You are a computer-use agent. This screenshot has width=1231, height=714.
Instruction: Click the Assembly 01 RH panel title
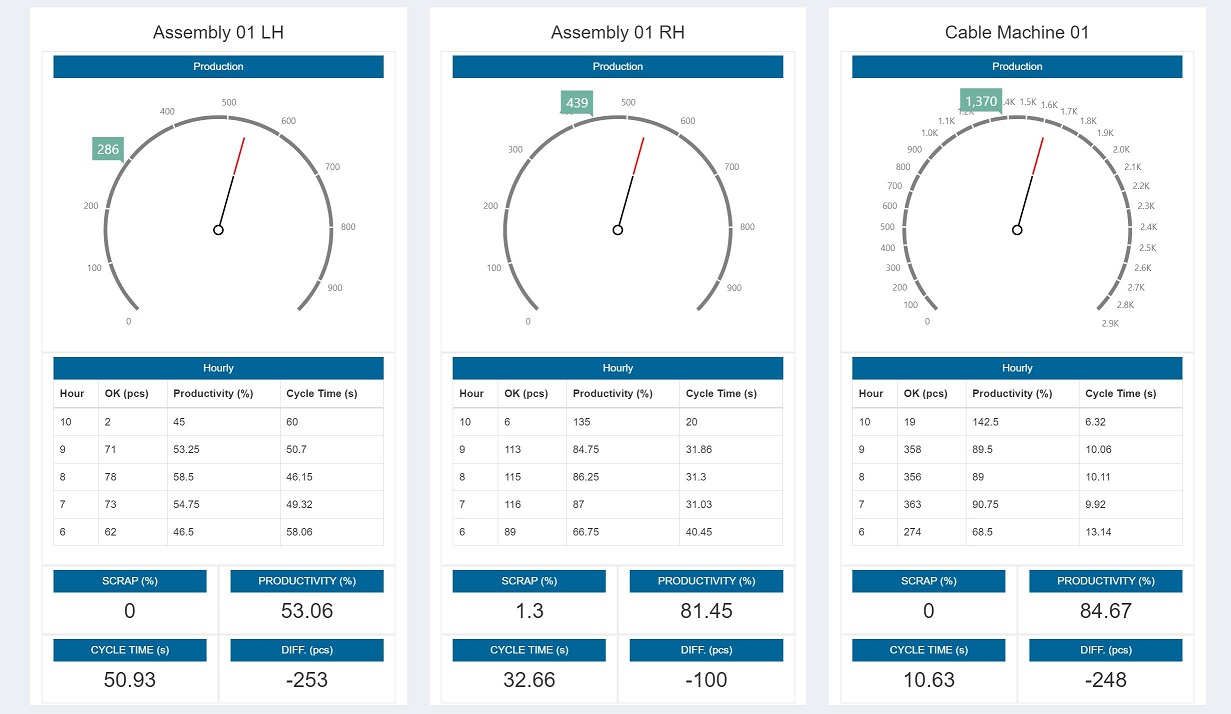tap(618, 32)
